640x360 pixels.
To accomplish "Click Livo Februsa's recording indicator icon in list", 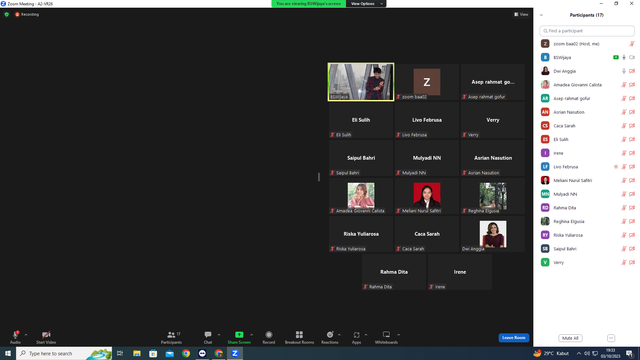I will tap(616, 167).
